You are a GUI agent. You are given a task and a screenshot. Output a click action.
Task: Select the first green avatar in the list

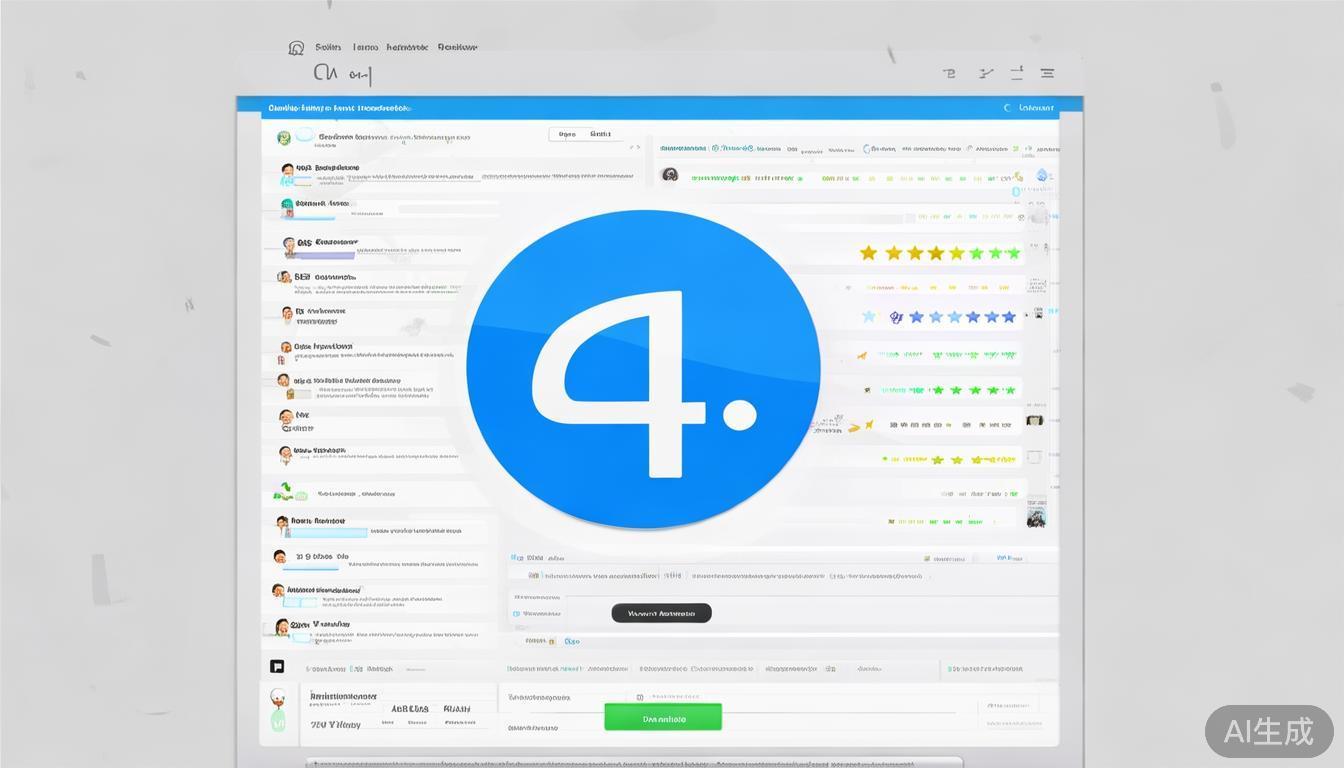[284, 138]
